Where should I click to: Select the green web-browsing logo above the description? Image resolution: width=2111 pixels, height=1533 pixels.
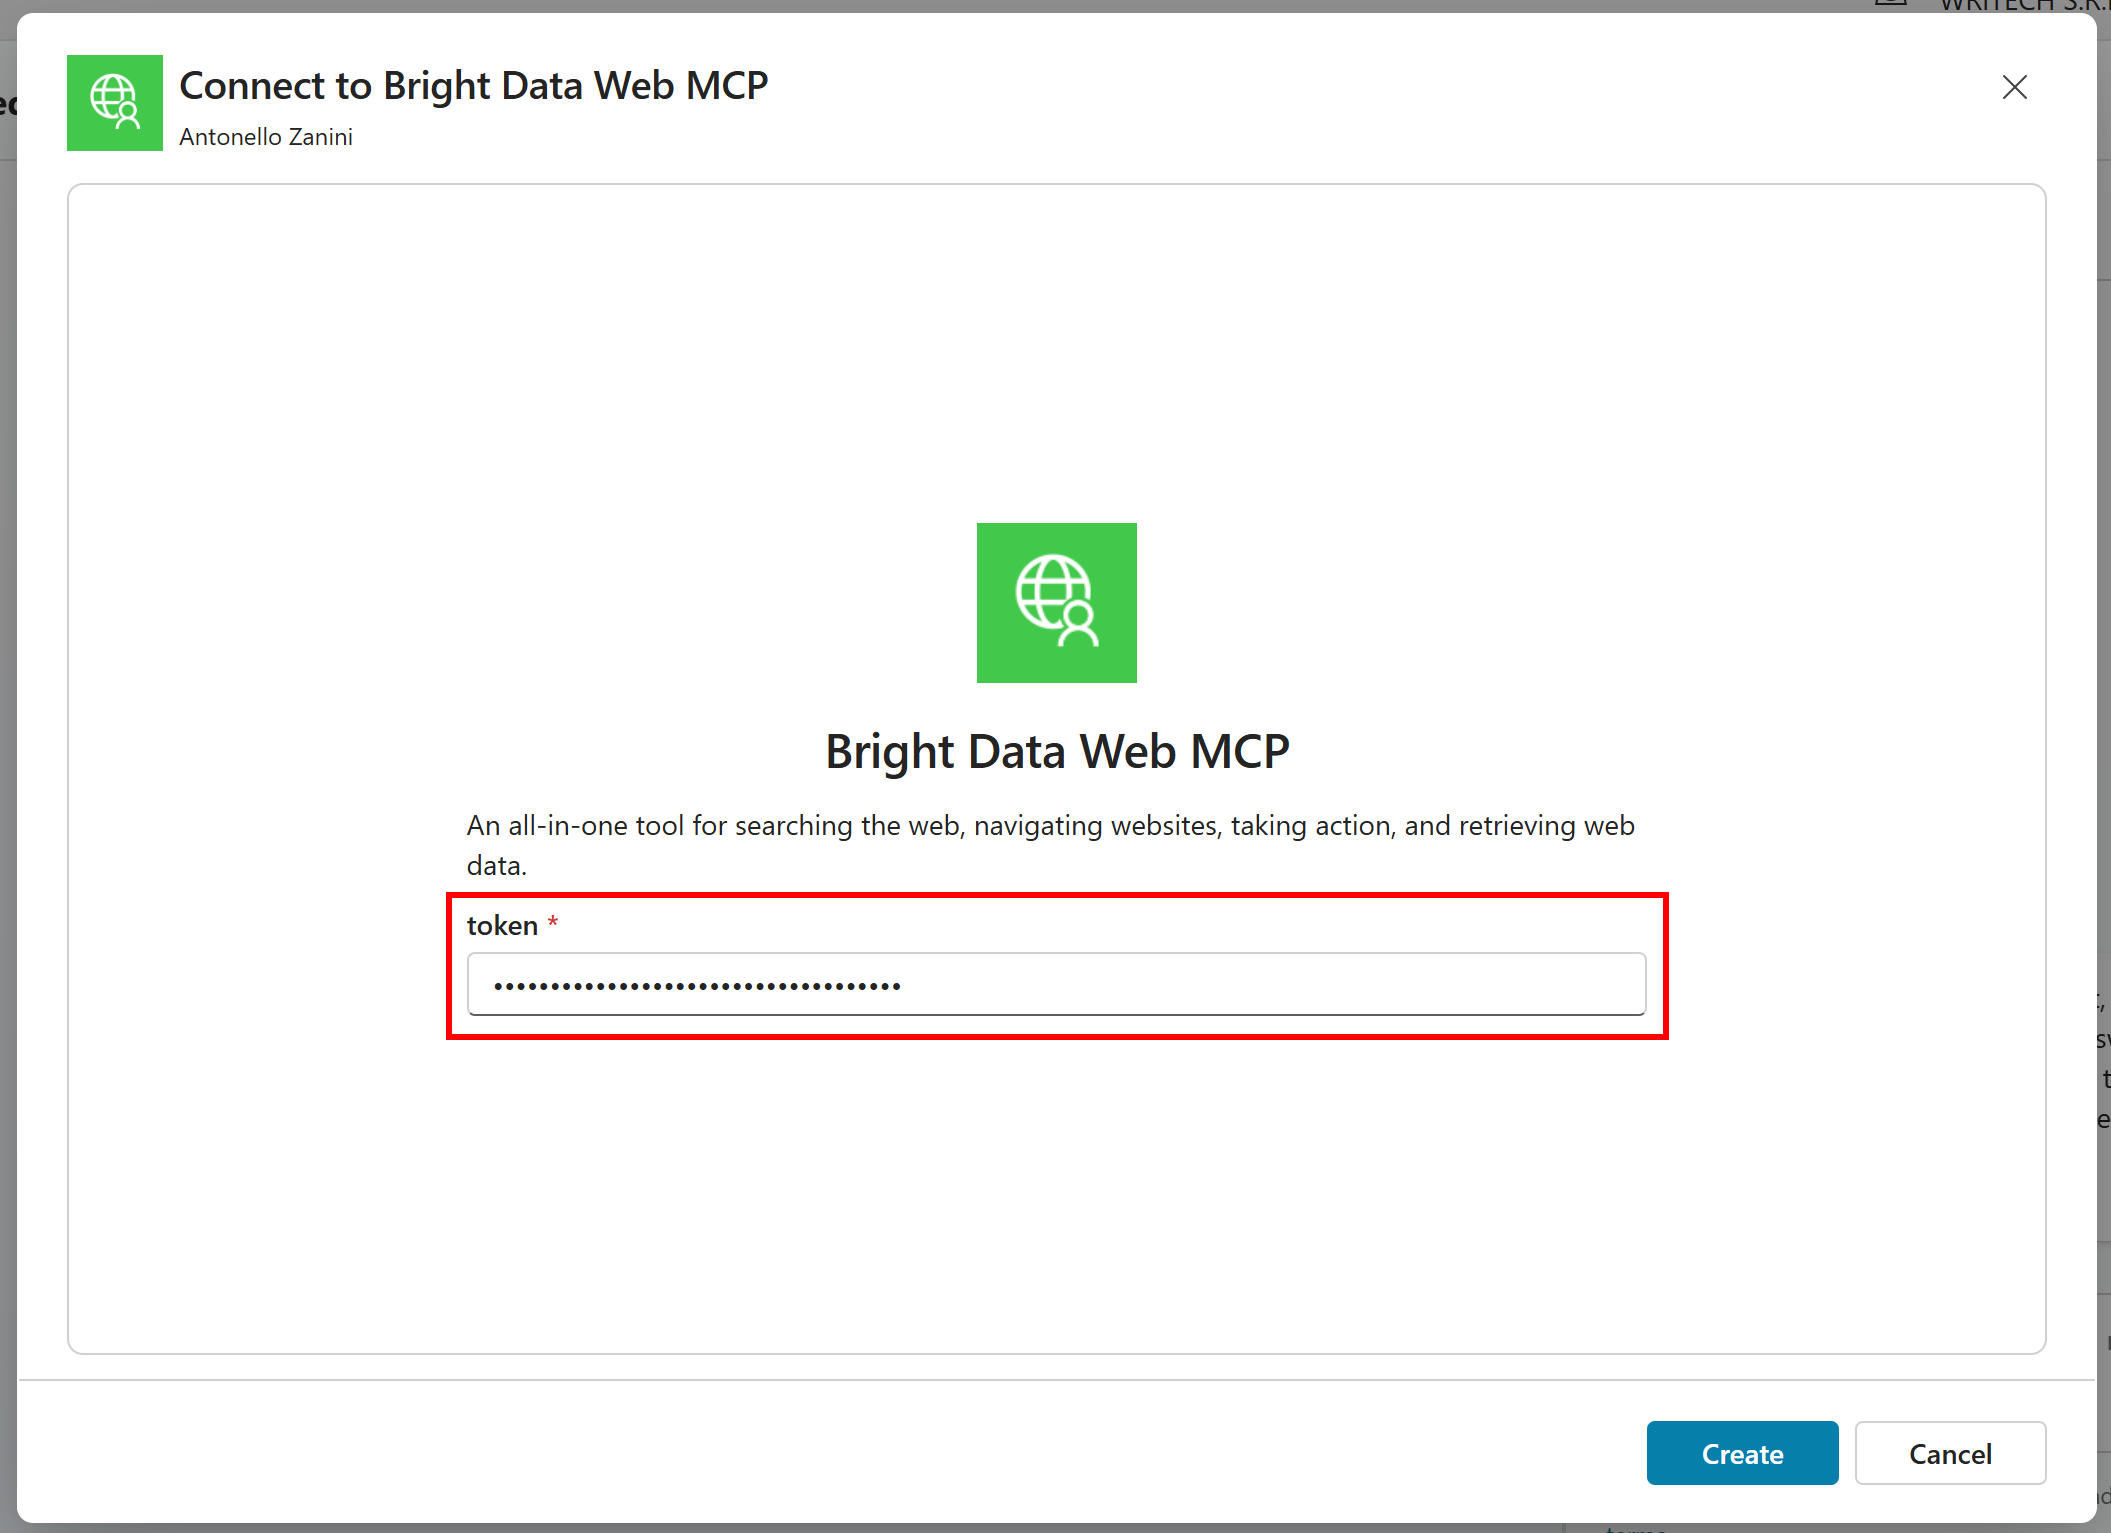[1056, 602]
